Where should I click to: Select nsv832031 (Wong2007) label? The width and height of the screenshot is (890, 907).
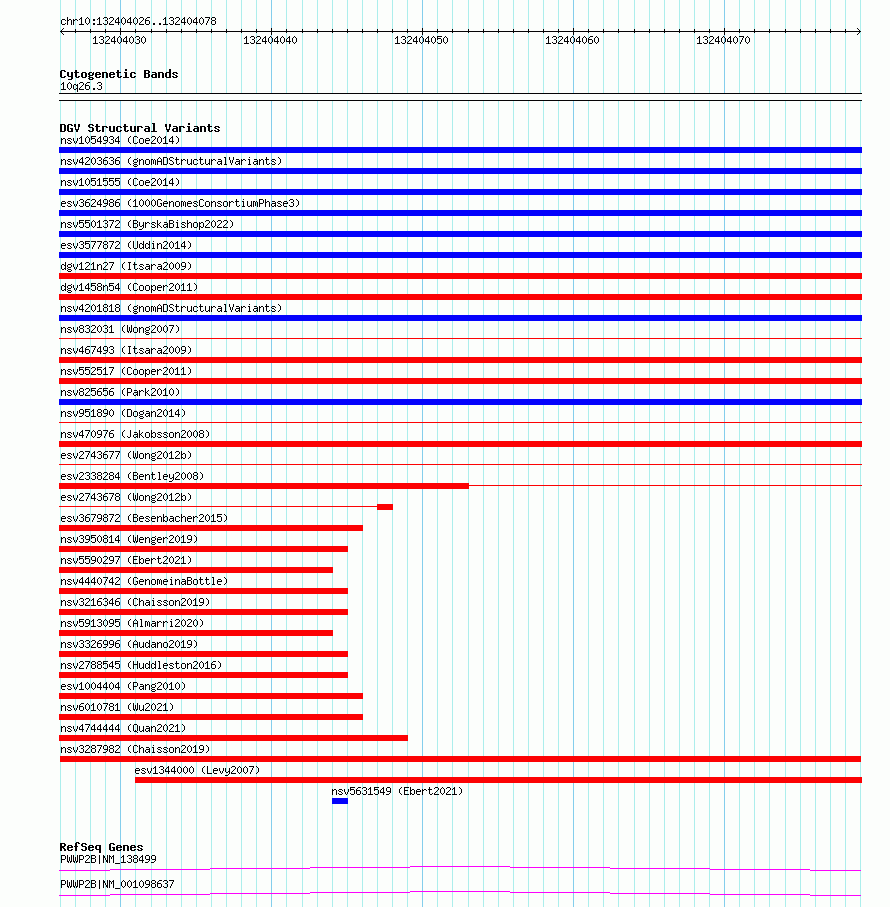click(x=120, y=329)
